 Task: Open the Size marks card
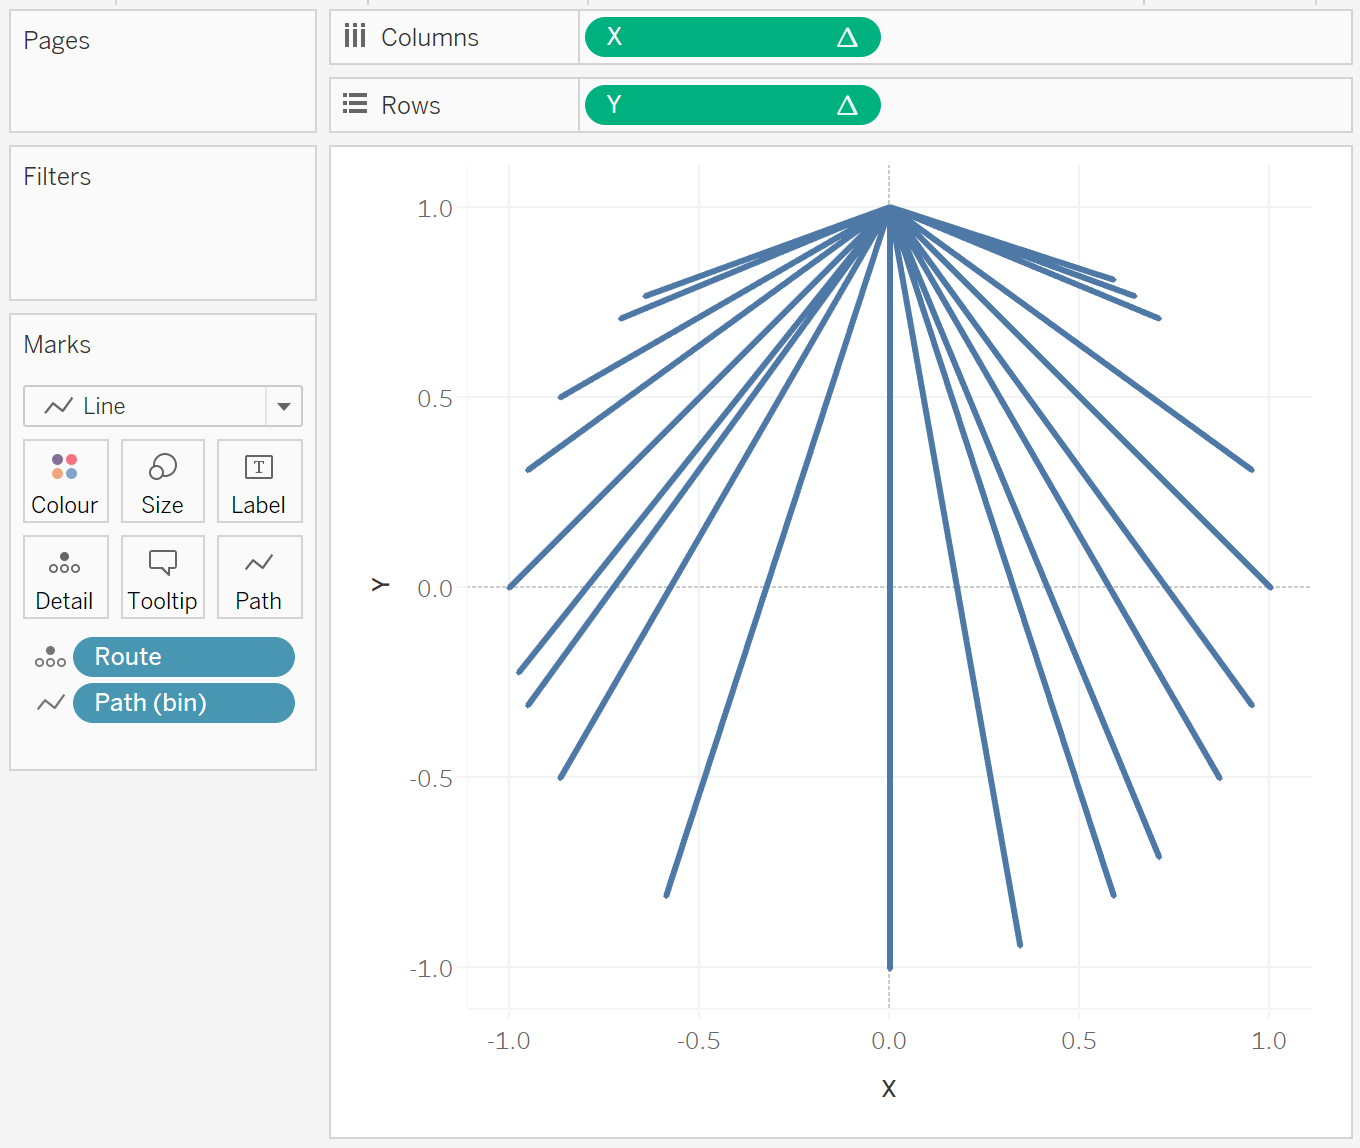[163, 481]
